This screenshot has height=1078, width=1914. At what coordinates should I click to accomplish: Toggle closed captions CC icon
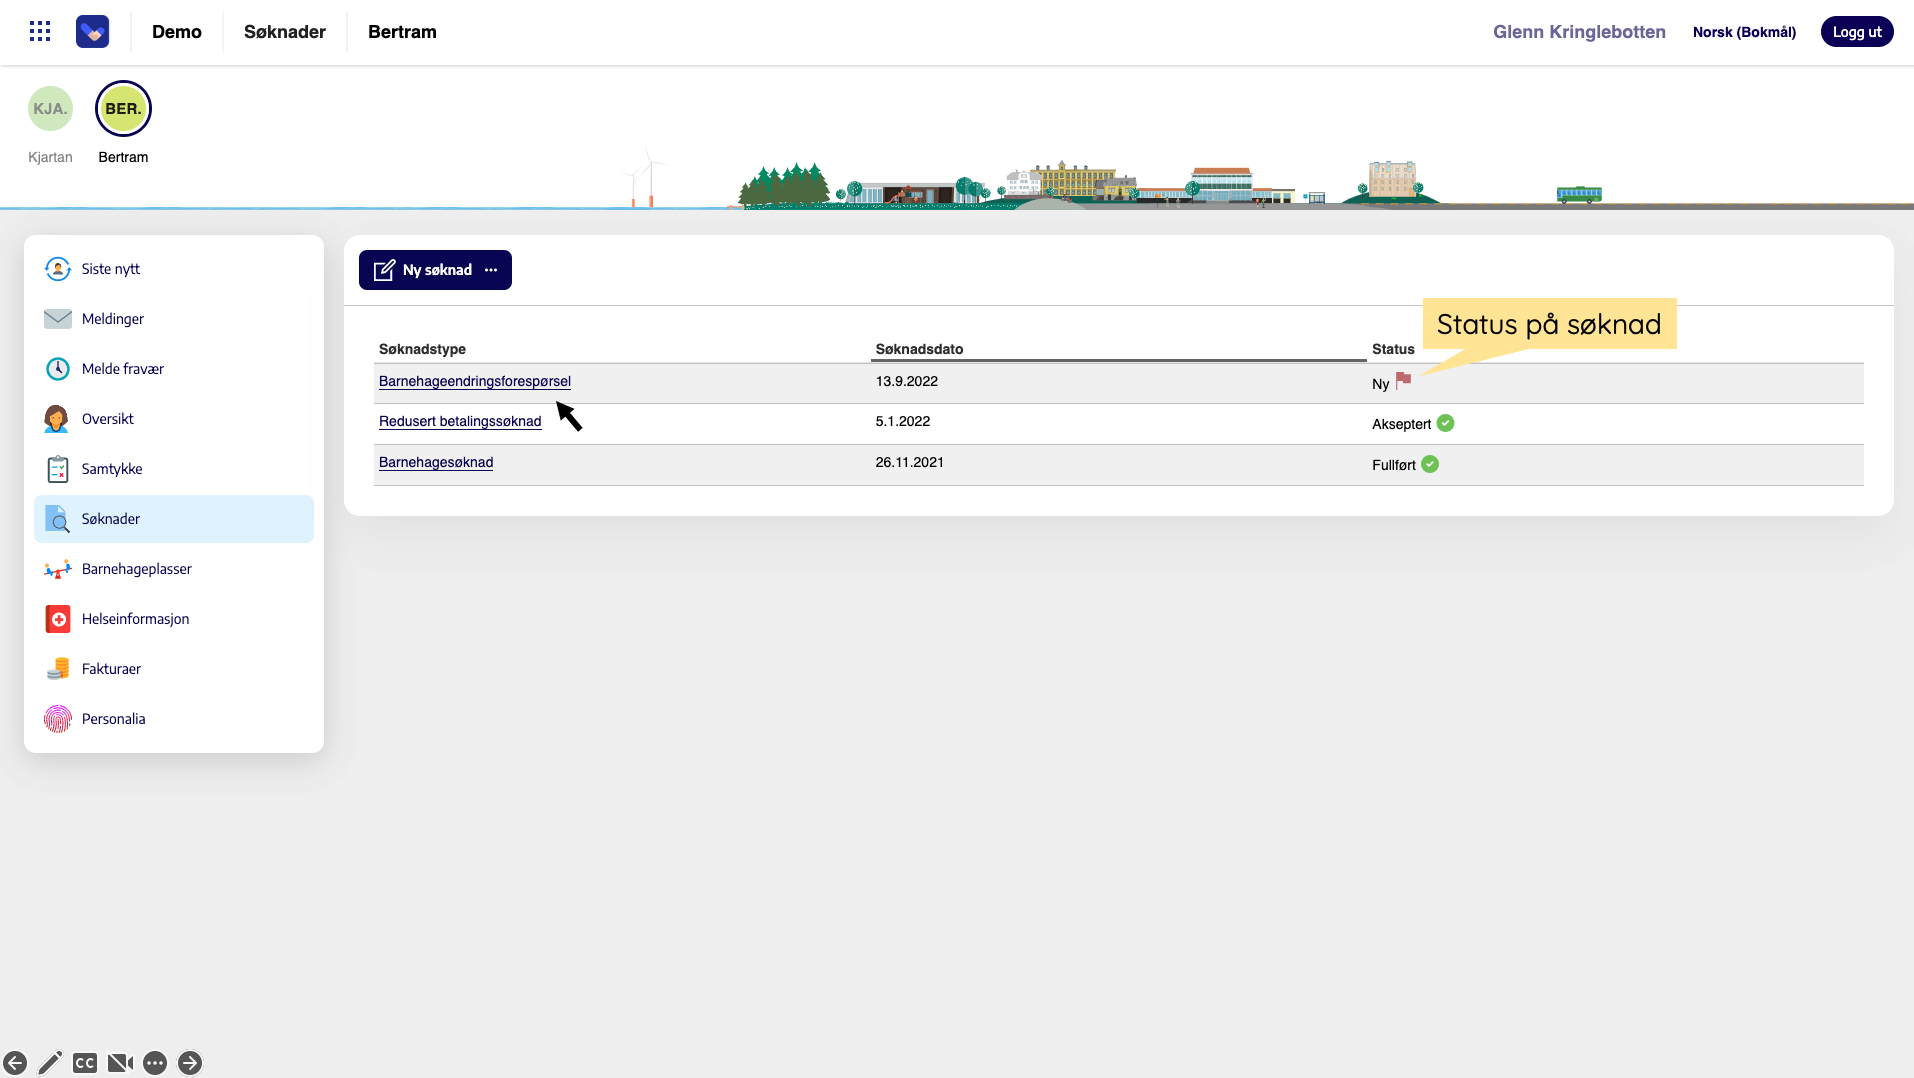pyautogui.click(x=85, y=1063)
